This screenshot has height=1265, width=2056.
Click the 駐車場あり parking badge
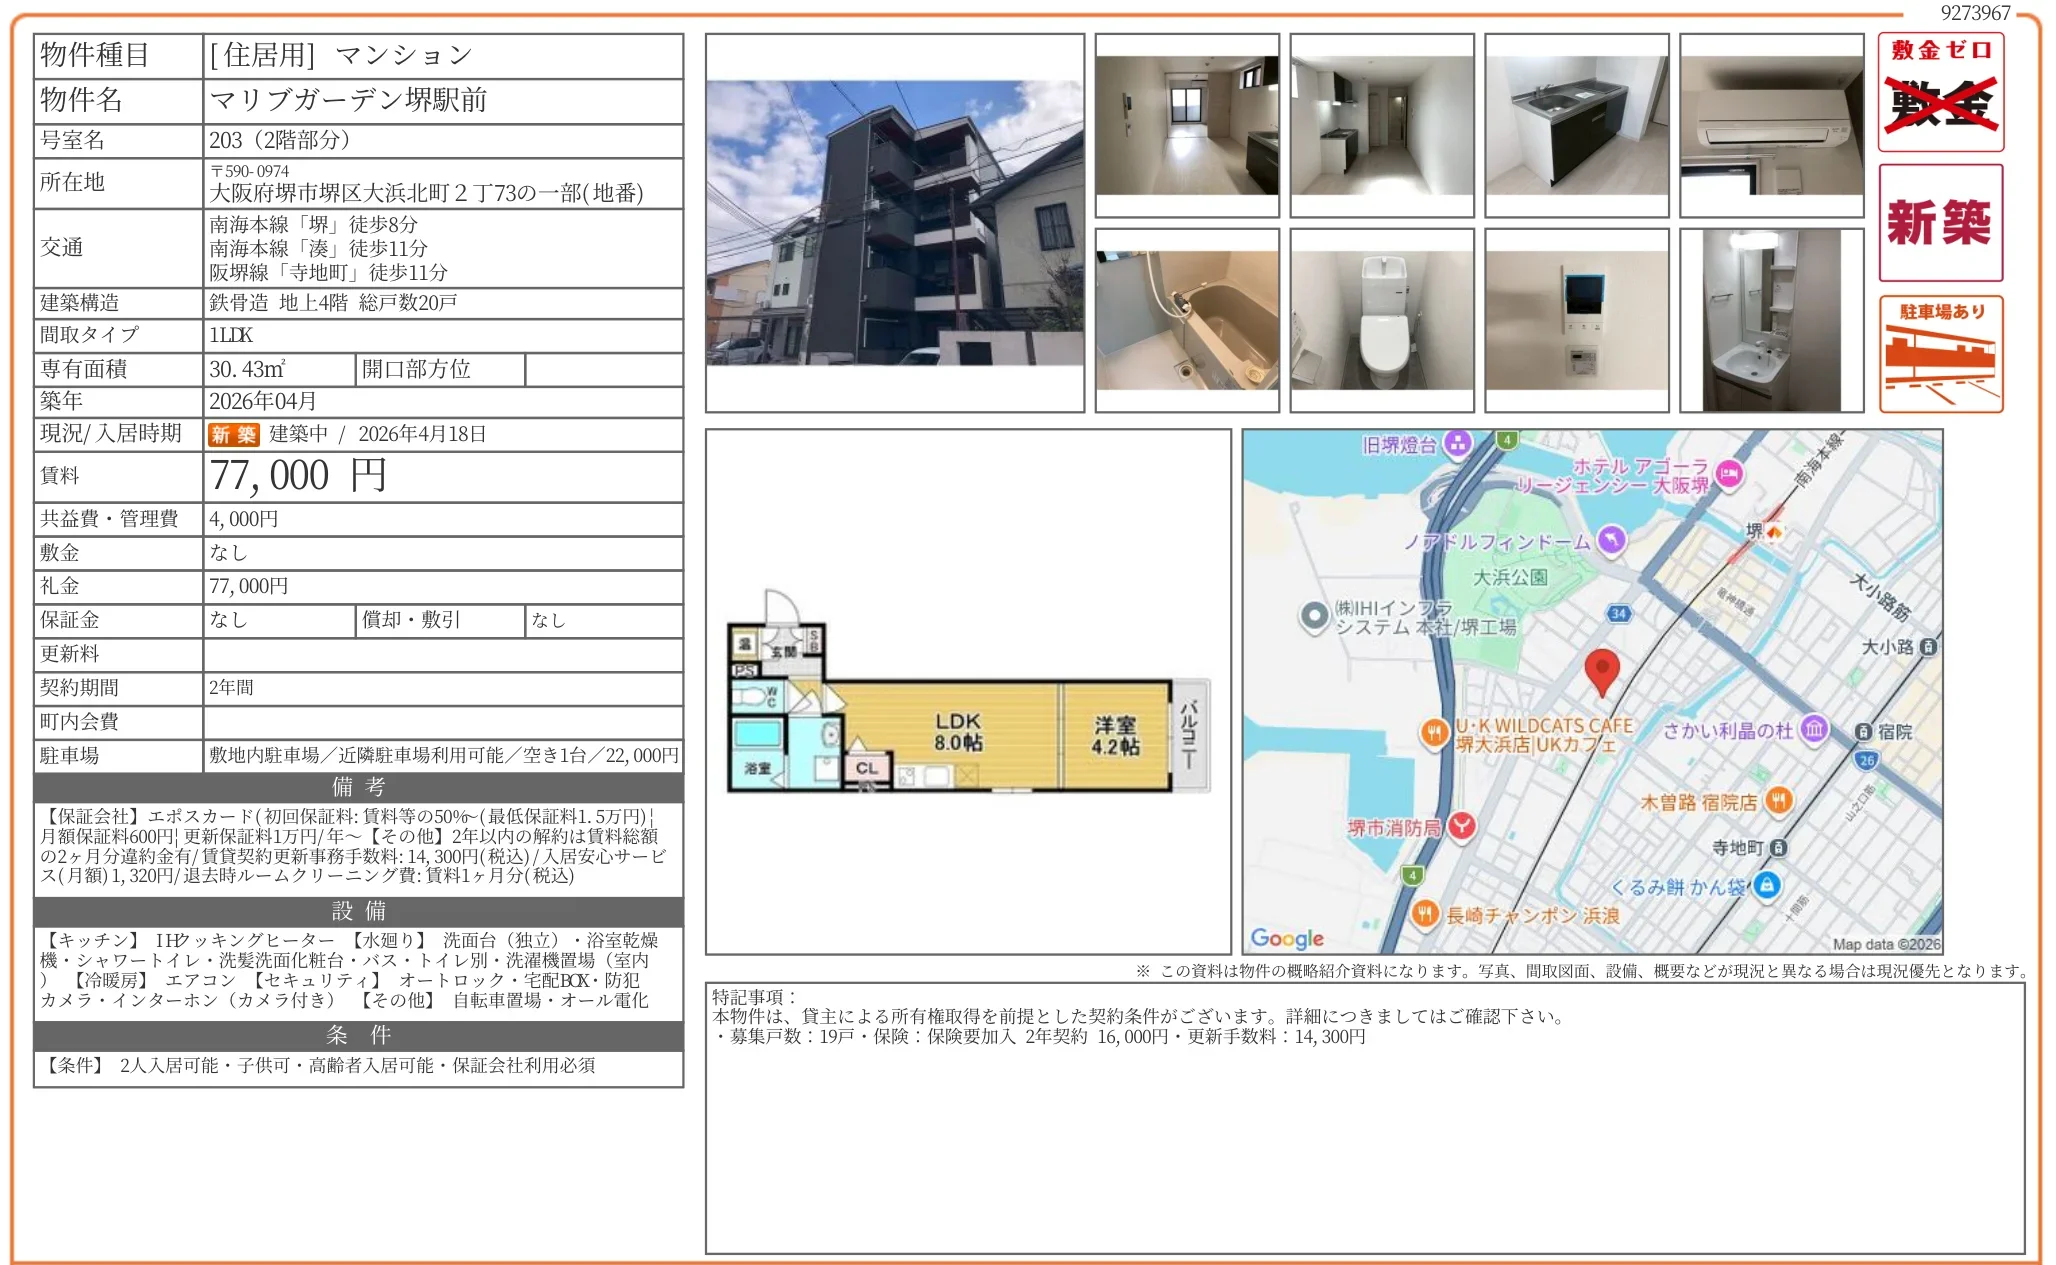(x=1940, y=354)
